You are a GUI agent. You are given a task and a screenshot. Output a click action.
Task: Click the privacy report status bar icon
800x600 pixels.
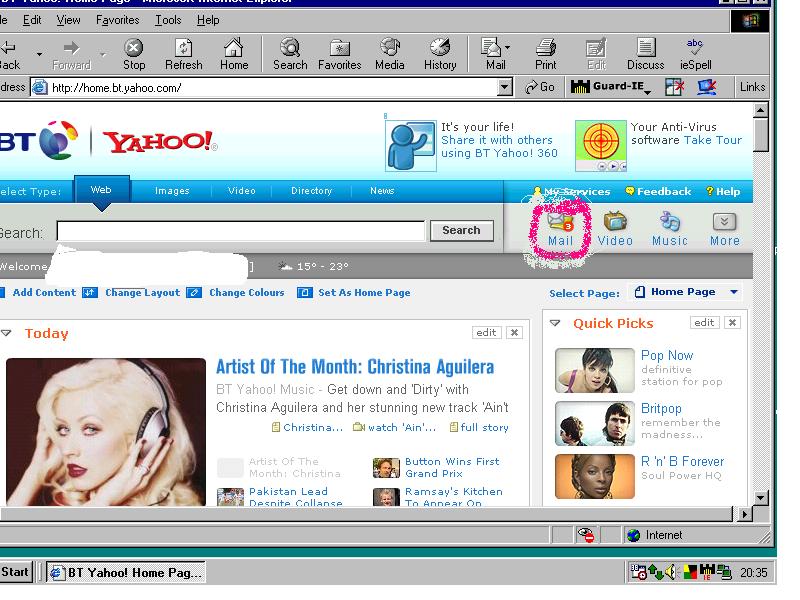coord(586,535)
